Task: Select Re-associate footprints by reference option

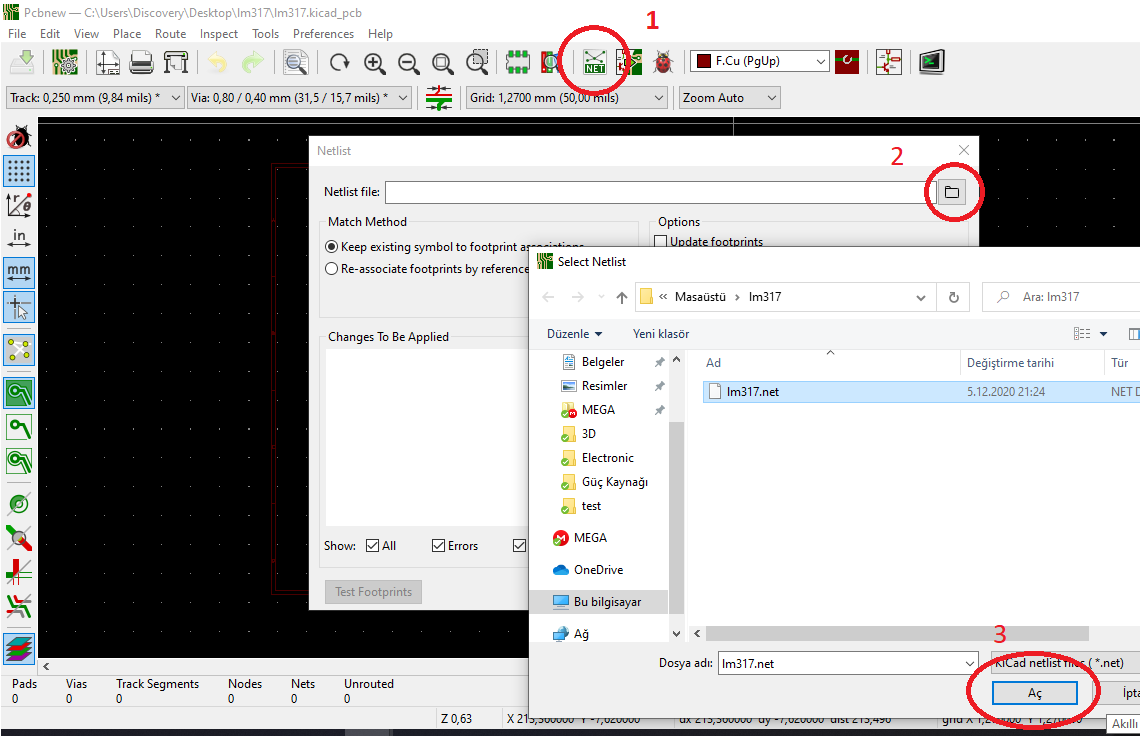Action: pos(332,269)
